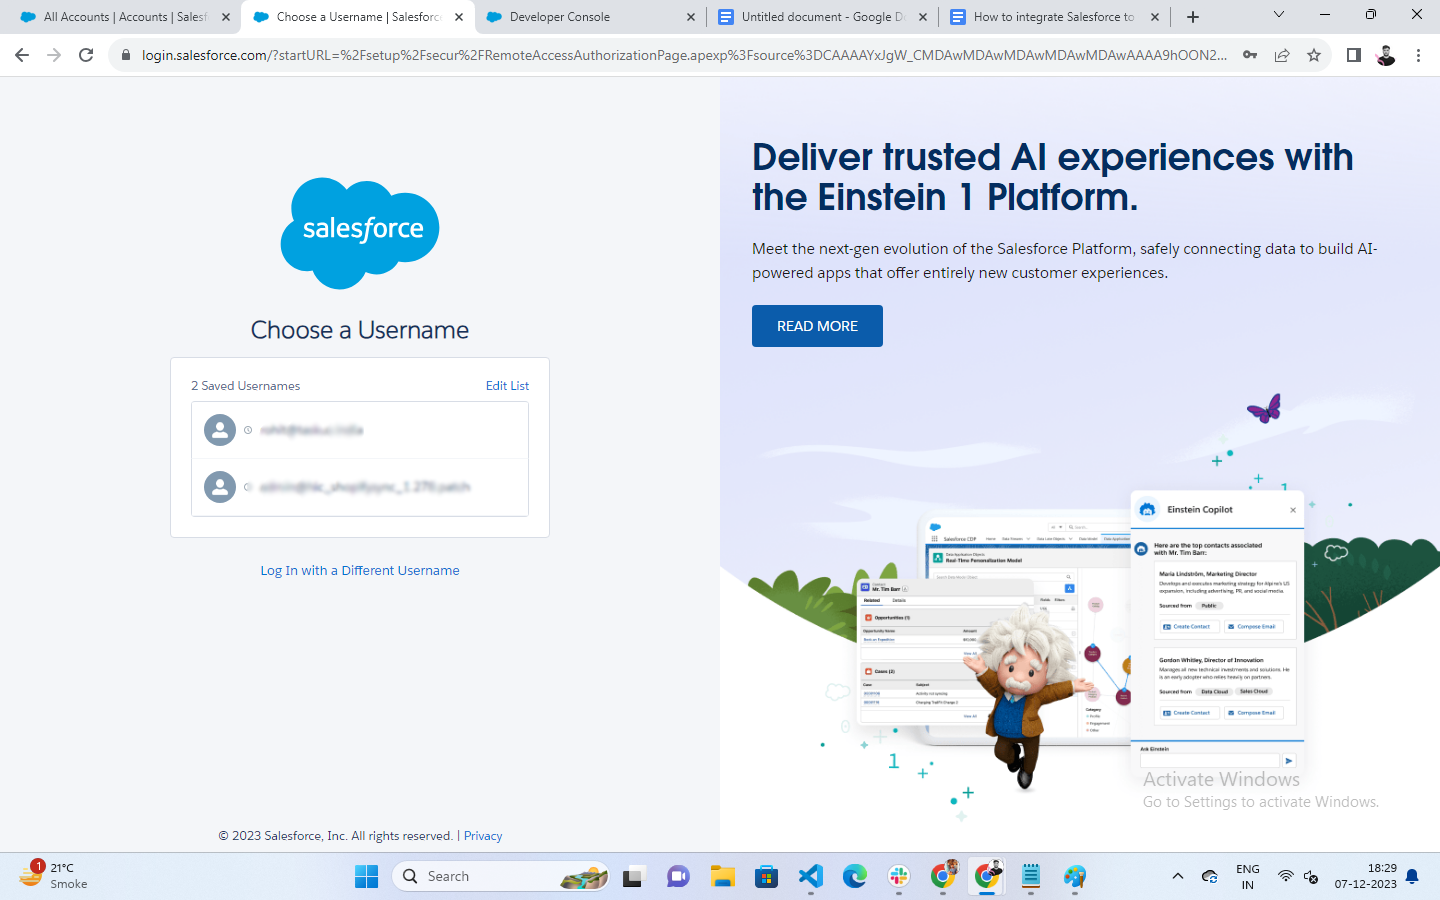Select the Choose a Username tab
This screenshot has width=1440, height=900.
358,17
